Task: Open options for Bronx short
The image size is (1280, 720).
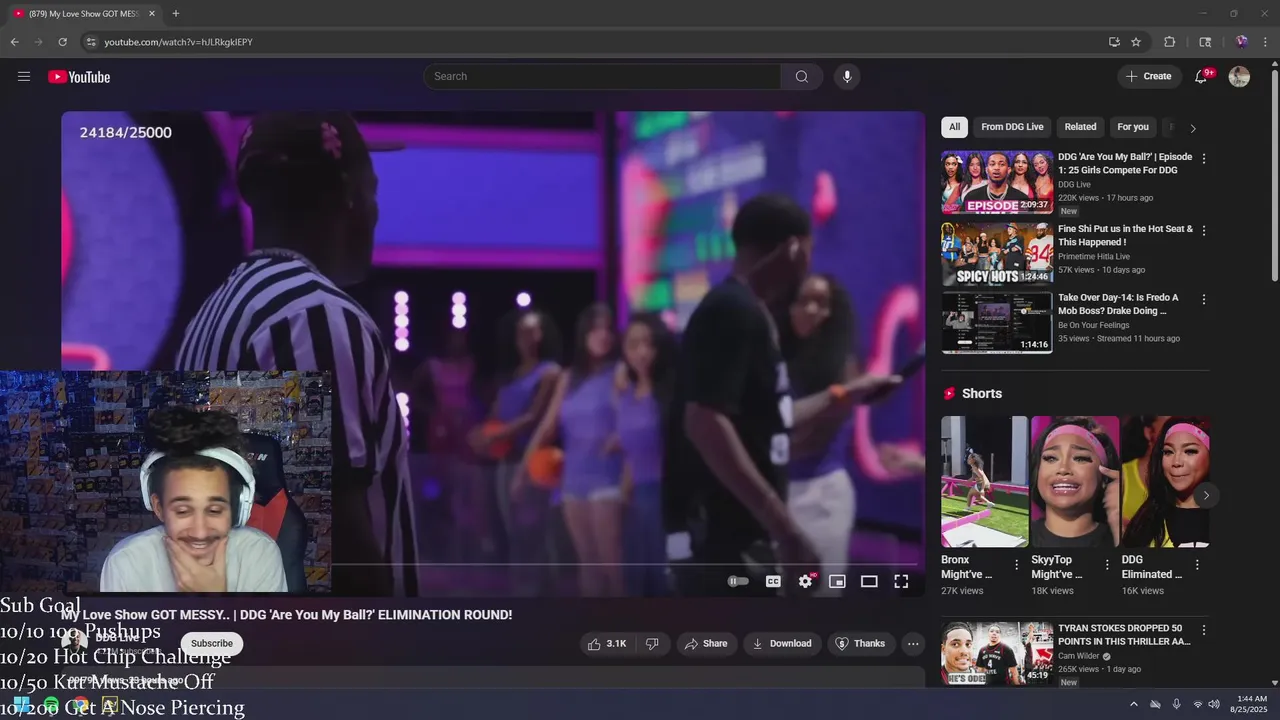Action: [x=1017, y=565]
